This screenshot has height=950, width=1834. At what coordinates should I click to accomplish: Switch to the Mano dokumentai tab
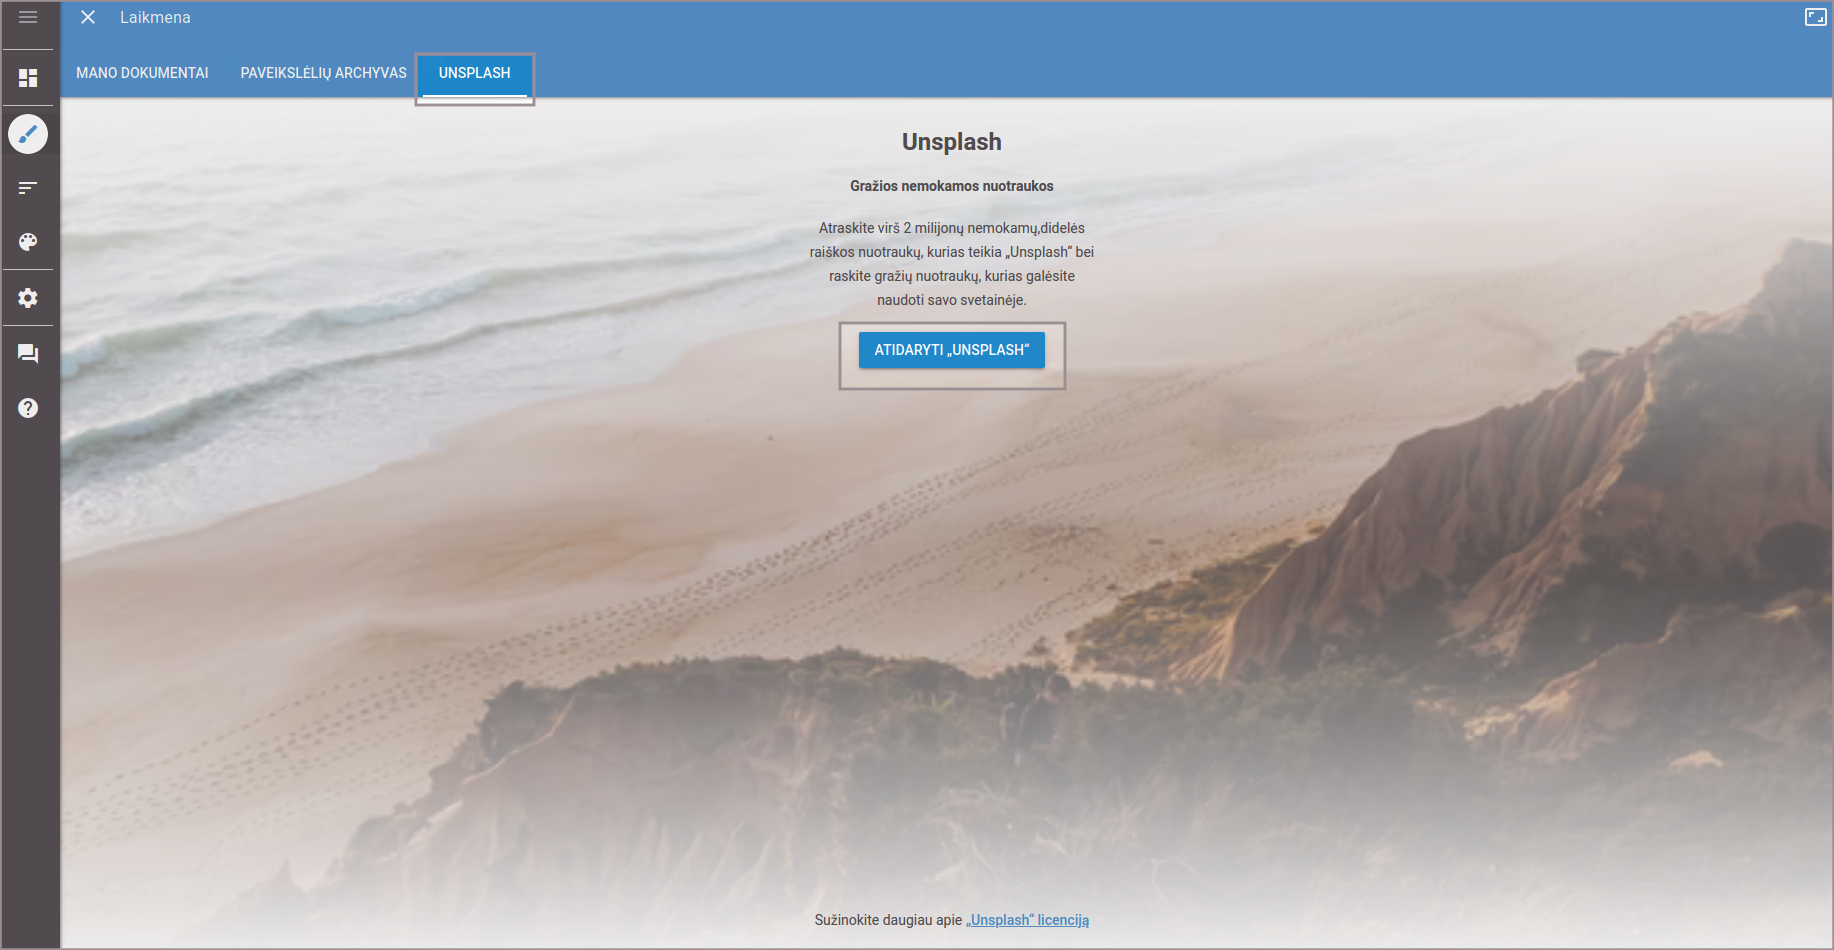pyautogui.click(x=142, y=73)
